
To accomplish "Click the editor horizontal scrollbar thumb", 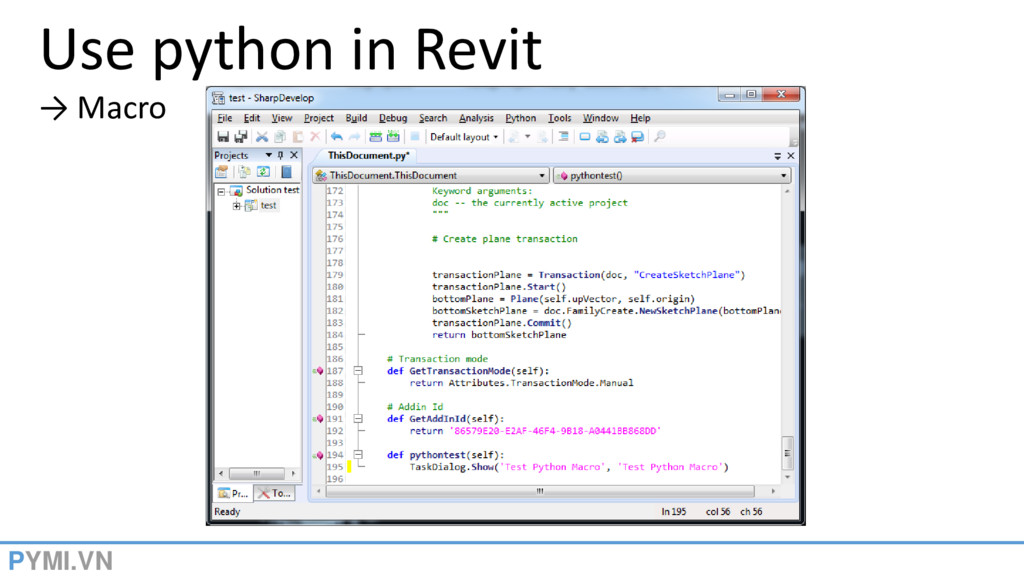I will tap(540, 491).
